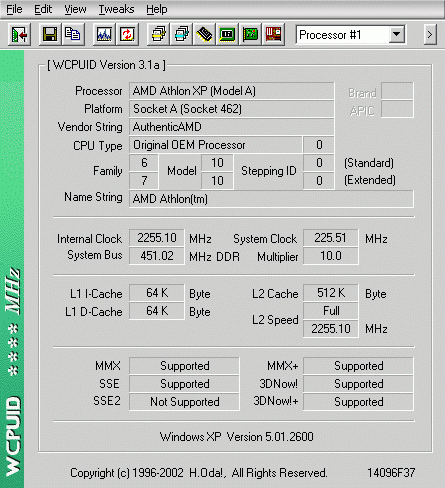Screen dimensions: 445x488
Task: Click the Name String value AMD Athlon(tm)
Action: coord(271,199)
